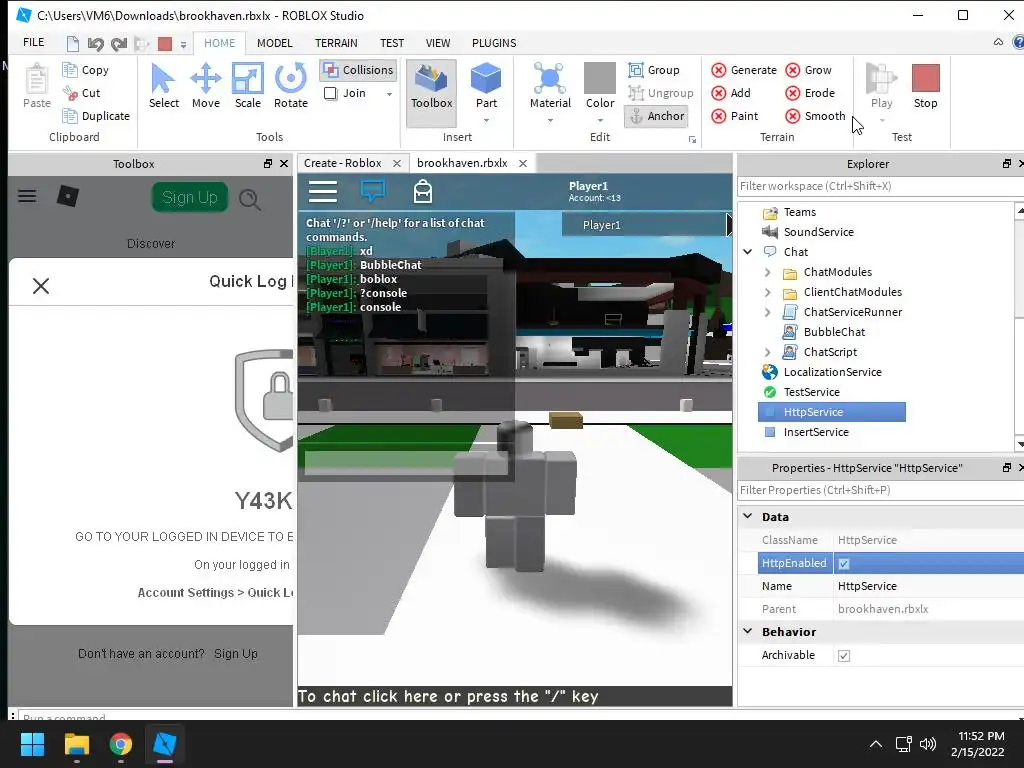Open the in-game backpack icon
Screen dimensions: 1024x768
(x=423, y=191)
